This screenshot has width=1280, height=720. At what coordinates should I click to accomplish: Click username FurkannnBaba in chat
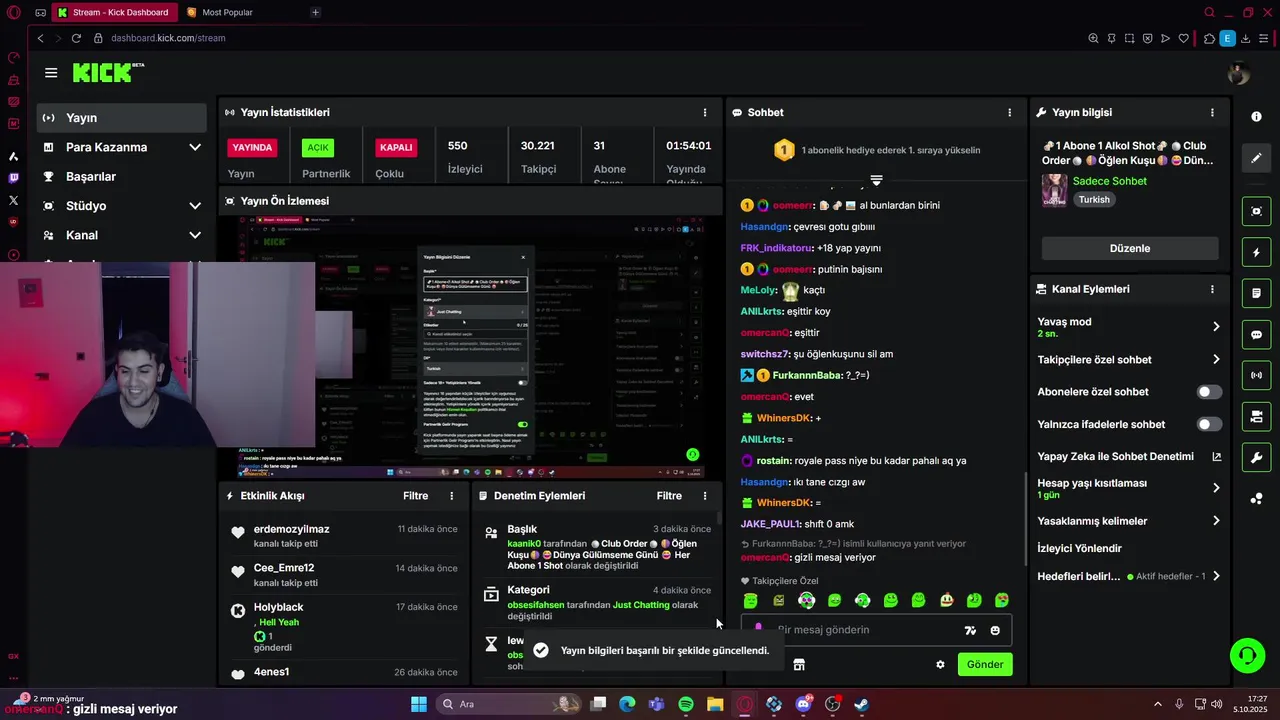[x=808, y=375]
